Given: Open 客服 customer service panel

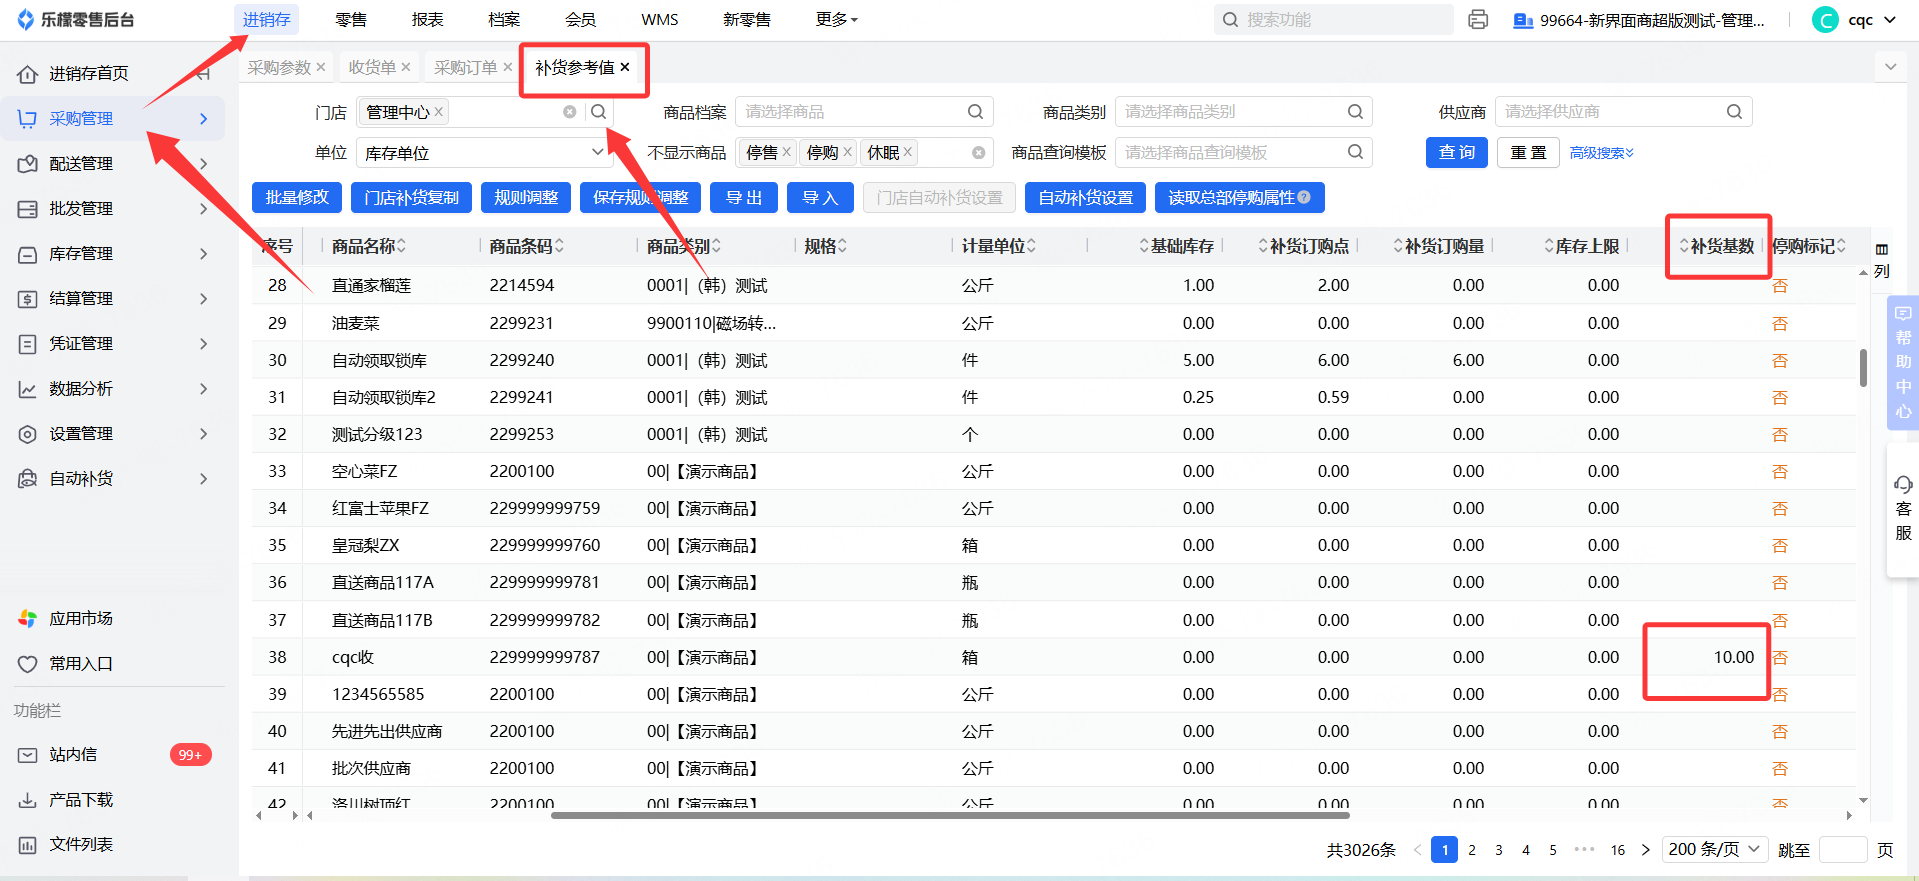Looking at the screenshot, I should point(1903,509).
